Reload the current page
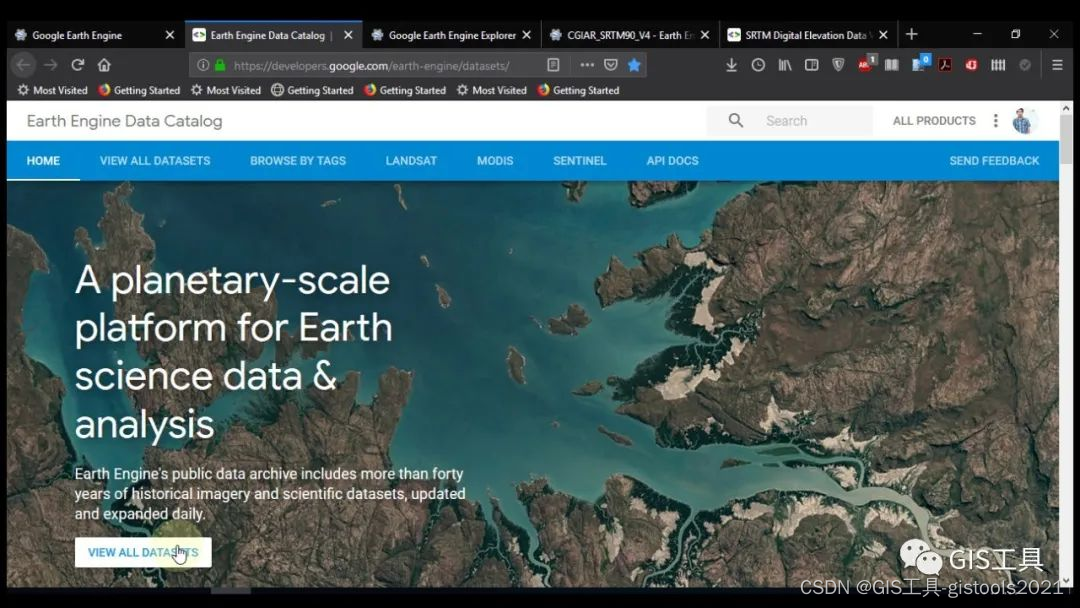This screenshot has height=608, width=1080. pos(77,65)
